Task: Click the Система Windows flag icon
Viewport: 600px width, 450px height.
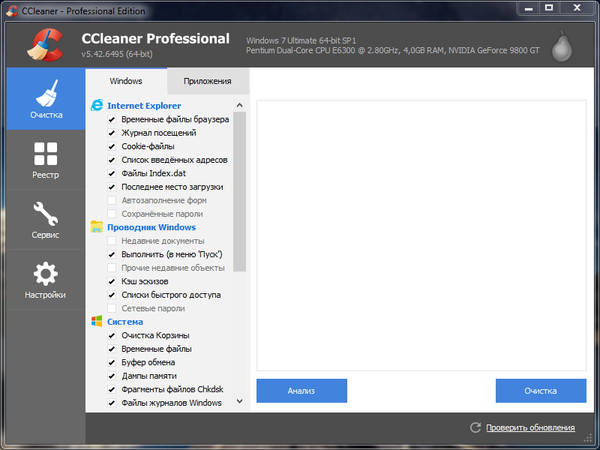Action: (97, 322)
